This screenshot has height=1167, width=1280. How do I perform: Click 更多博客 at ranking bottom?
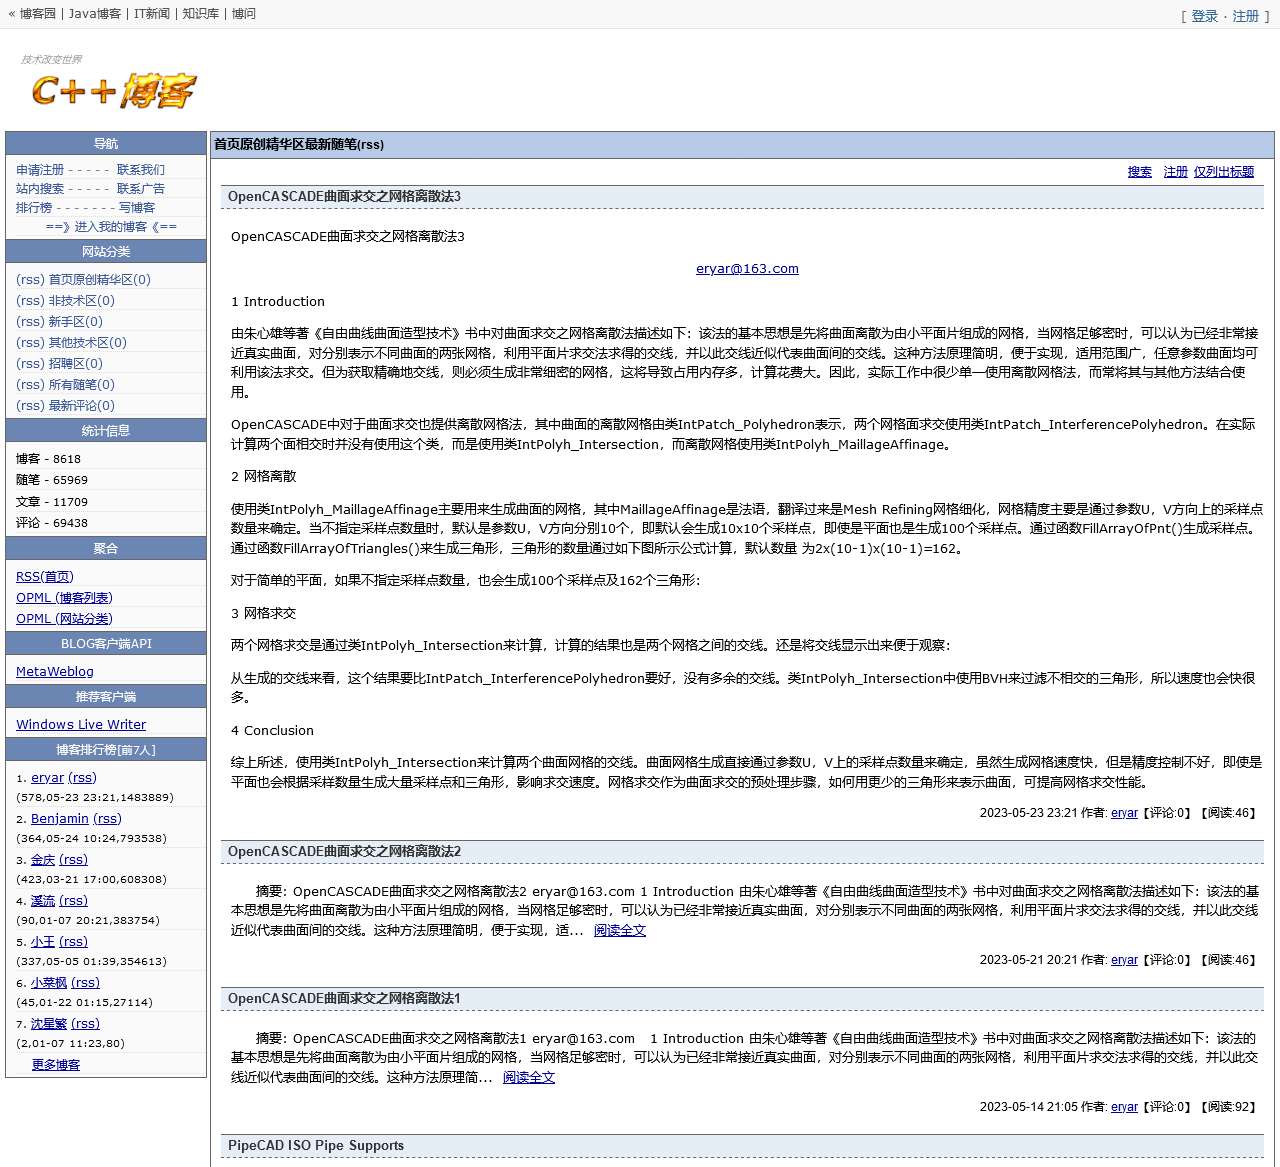tap(56, 1065)
